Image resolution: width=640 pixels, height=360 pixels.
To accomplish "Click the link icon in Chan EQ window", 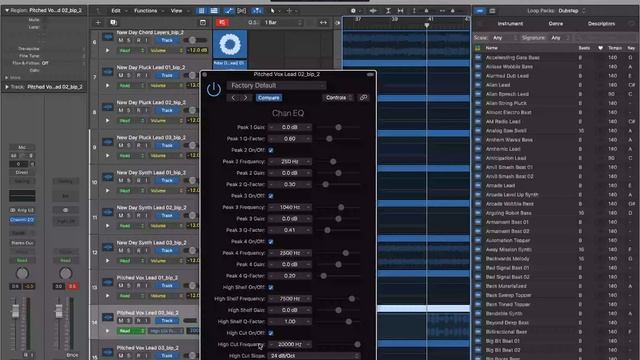I will pos(363,98).
